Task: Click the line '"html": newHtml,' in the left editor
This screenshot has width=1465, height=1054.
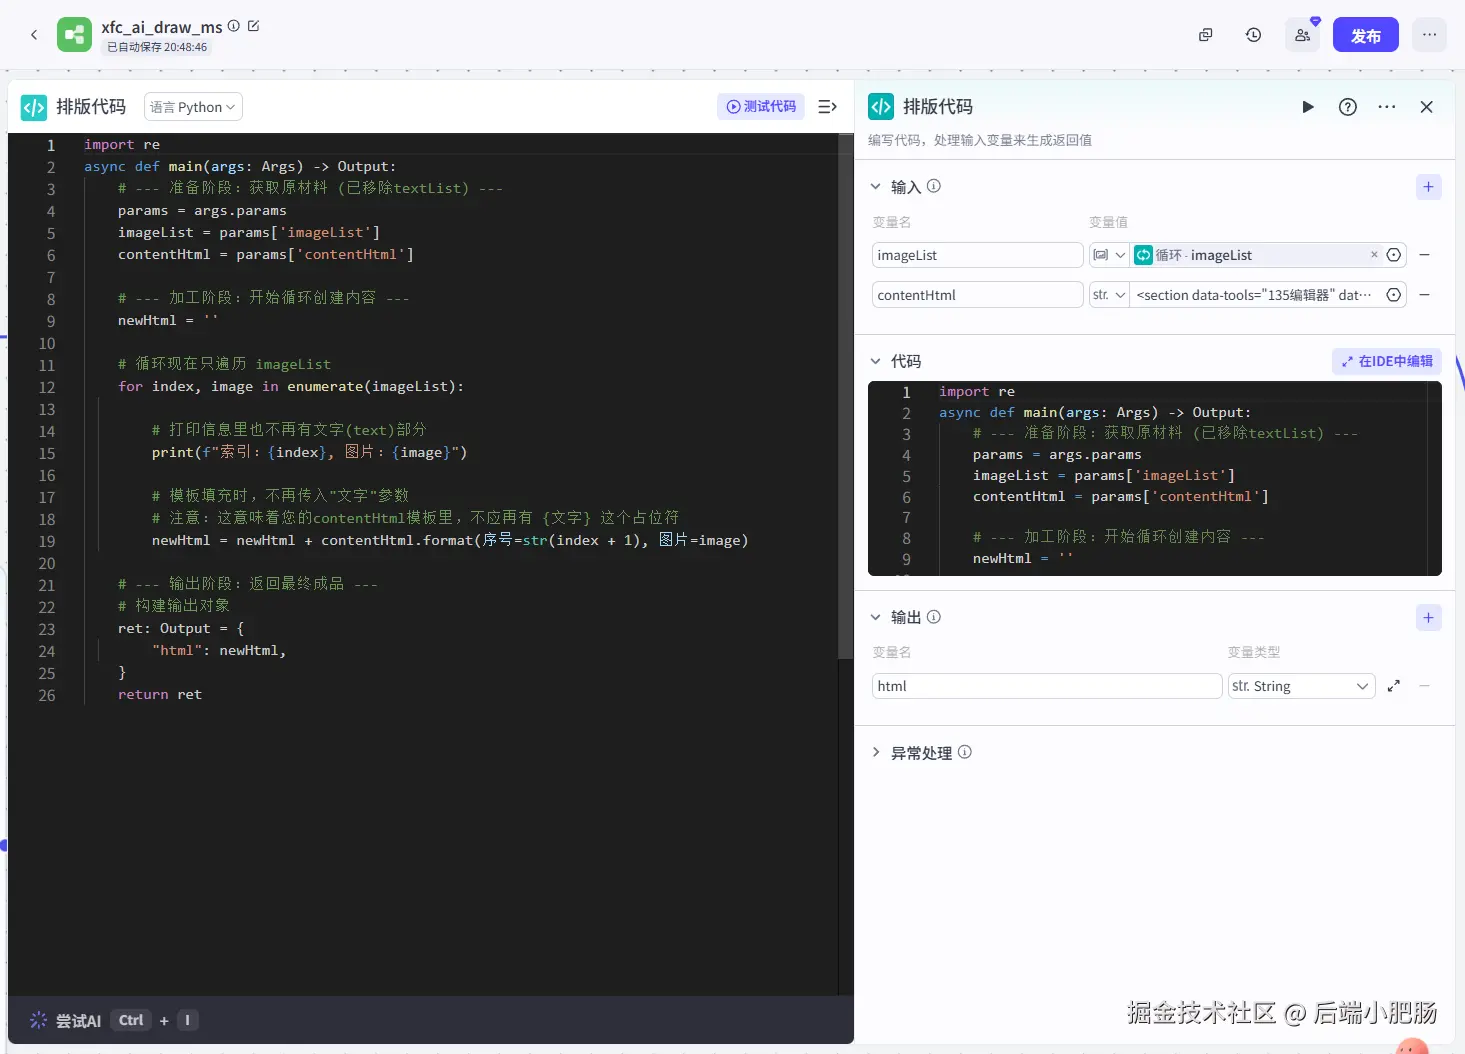Action: (x=219, y=650)
